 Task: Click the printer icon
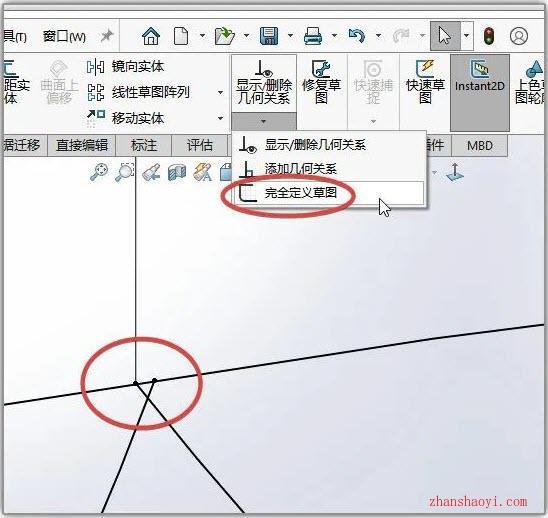(x=313, y=36)
